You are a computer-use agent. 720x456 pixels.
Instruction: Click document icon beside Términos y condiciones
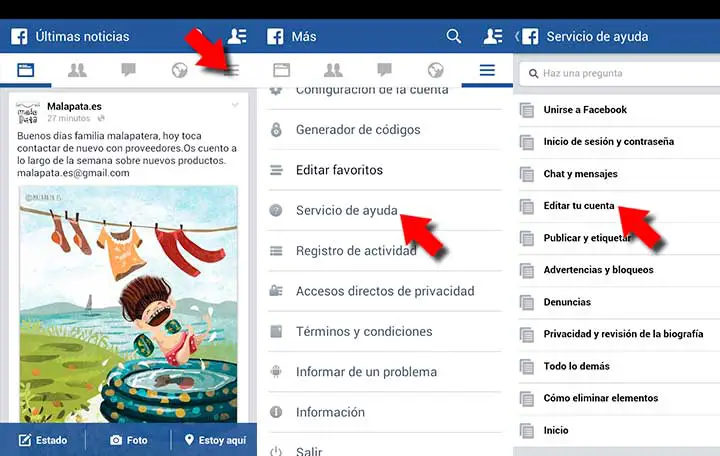(x=276, y=332)
